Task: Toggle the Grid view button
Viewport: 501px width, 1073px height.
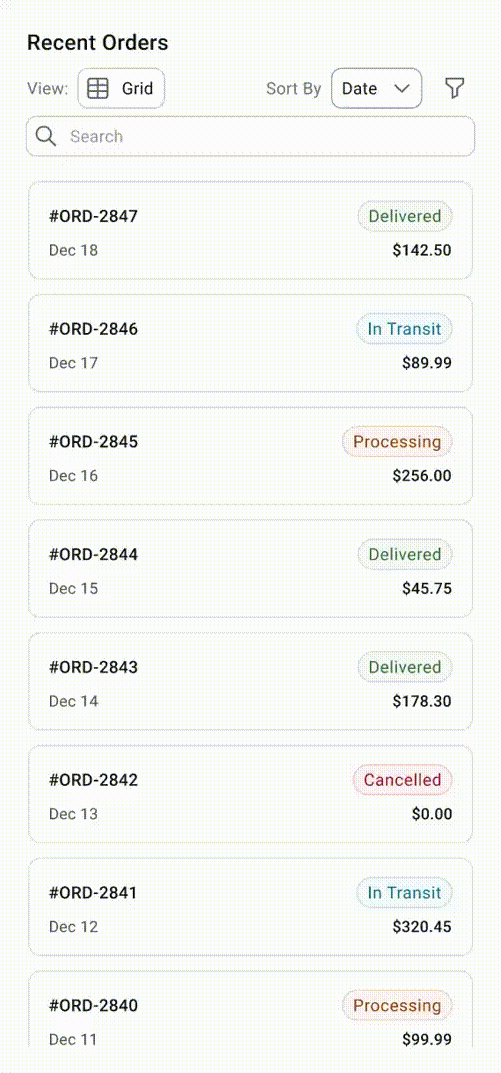Action: (121, 88)
